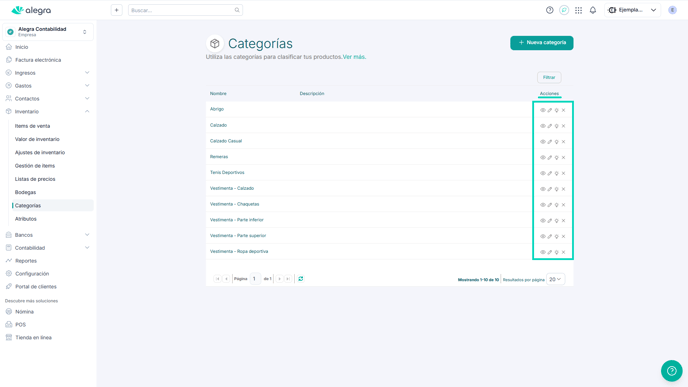View the Vestimenta - Chaquetas category
The width and height of the screenshot is (688, 387).
[x=543, y=205]
